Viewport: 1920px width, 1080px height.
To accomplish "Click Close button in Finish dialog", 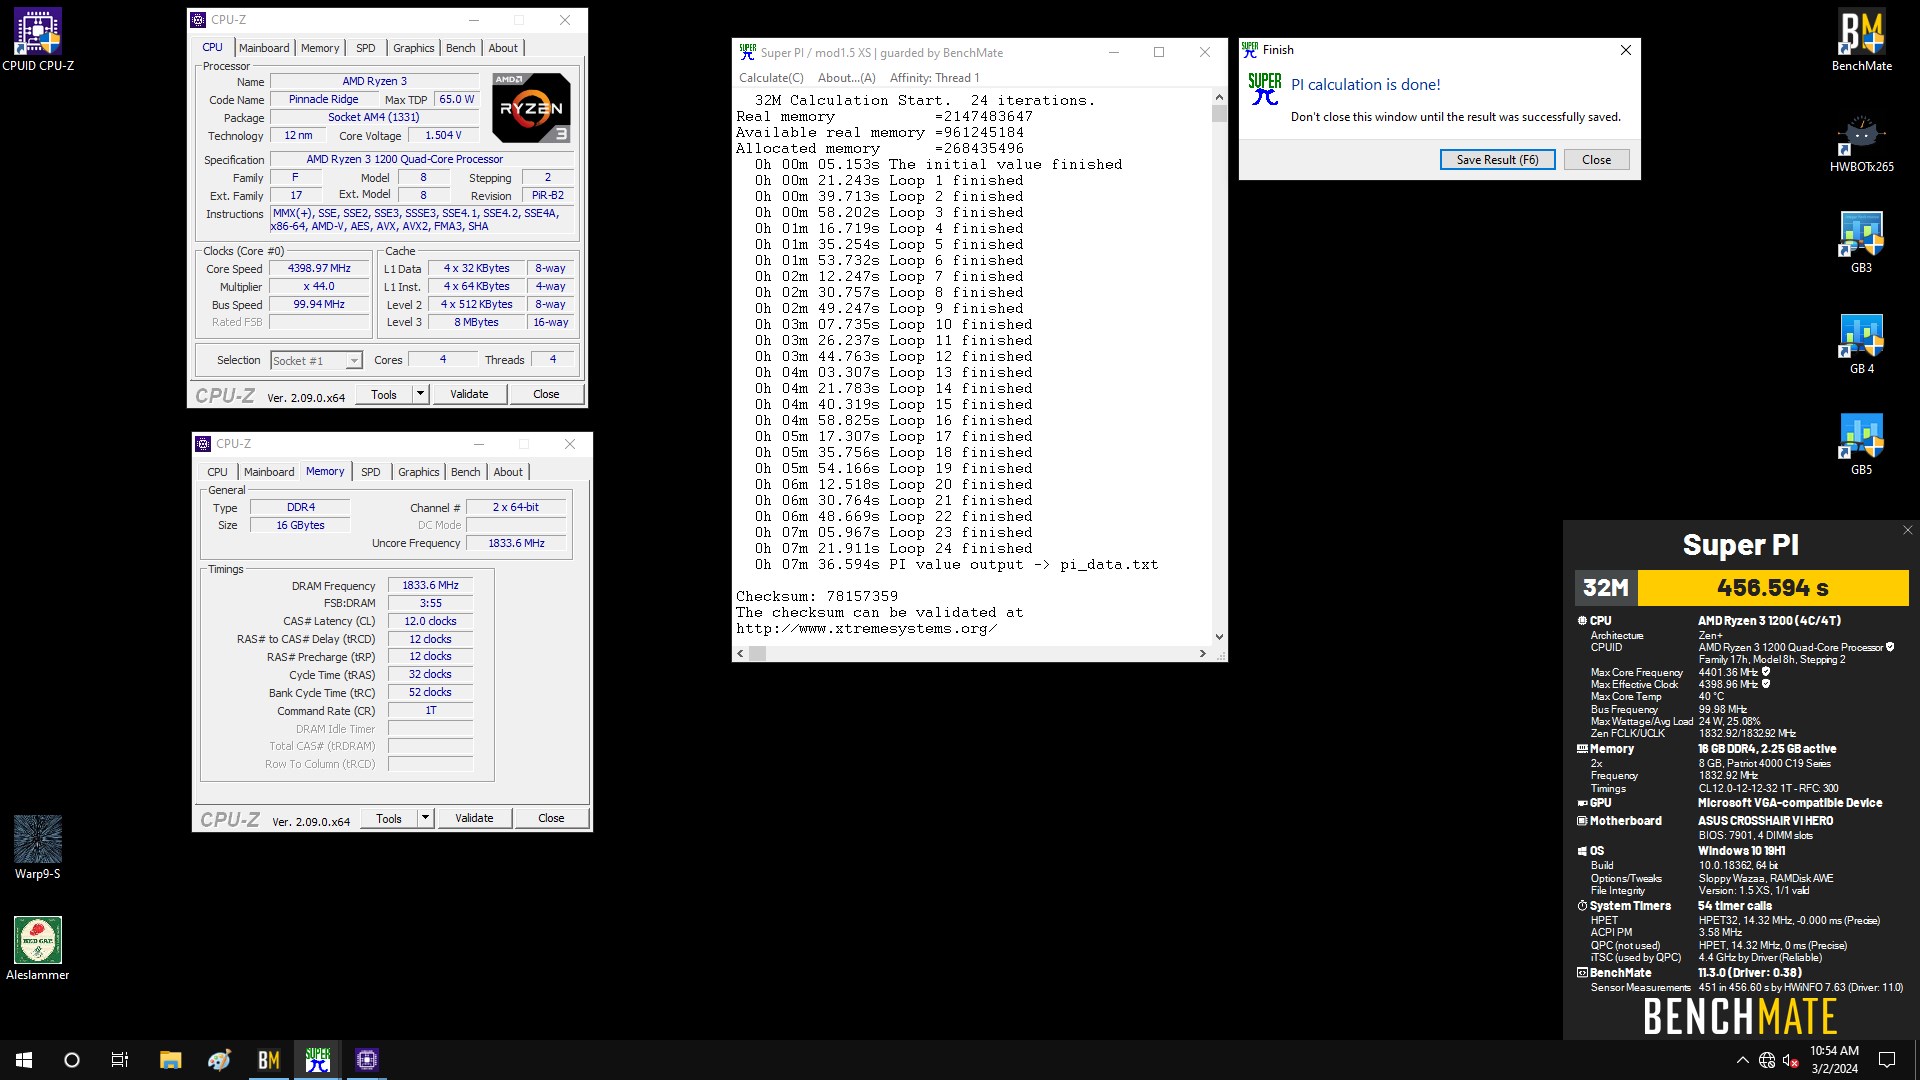I will tap(1596, 160).
